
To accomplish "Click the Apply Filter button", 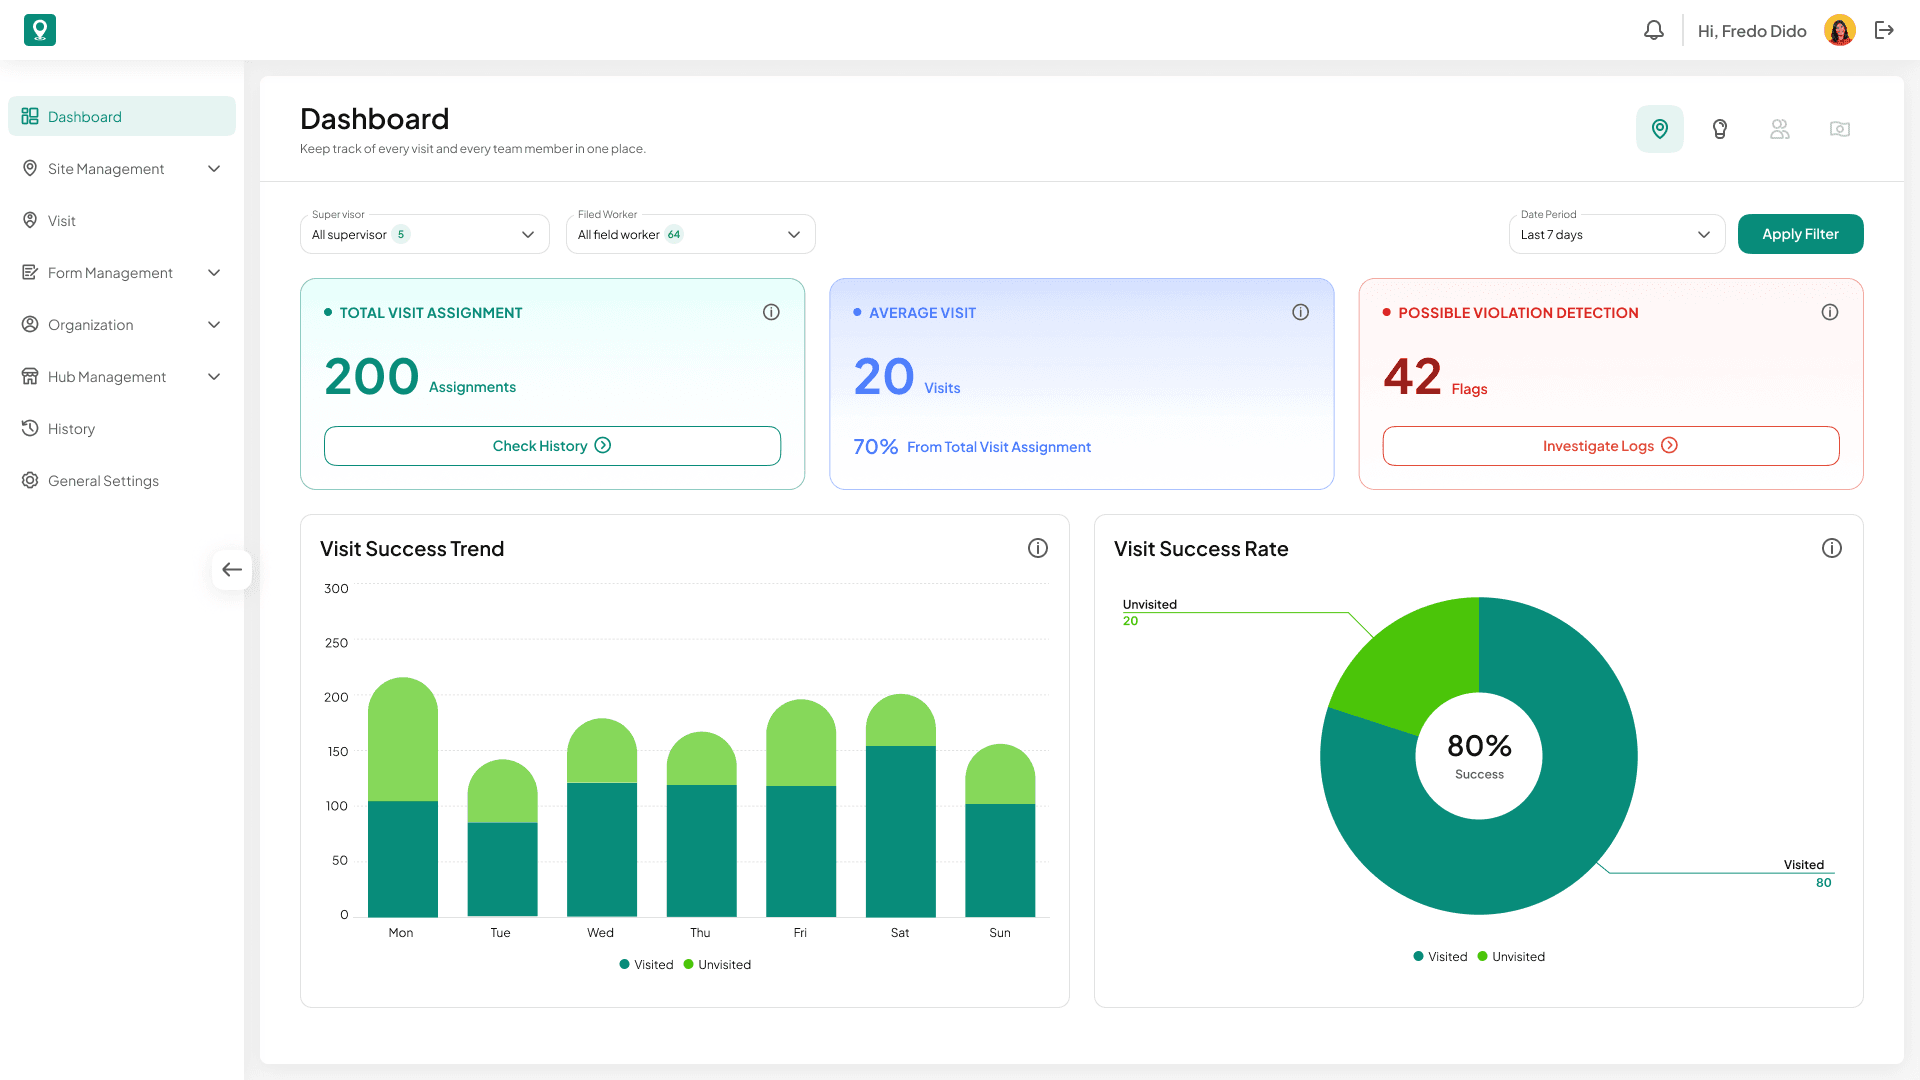I will 1801,234.
